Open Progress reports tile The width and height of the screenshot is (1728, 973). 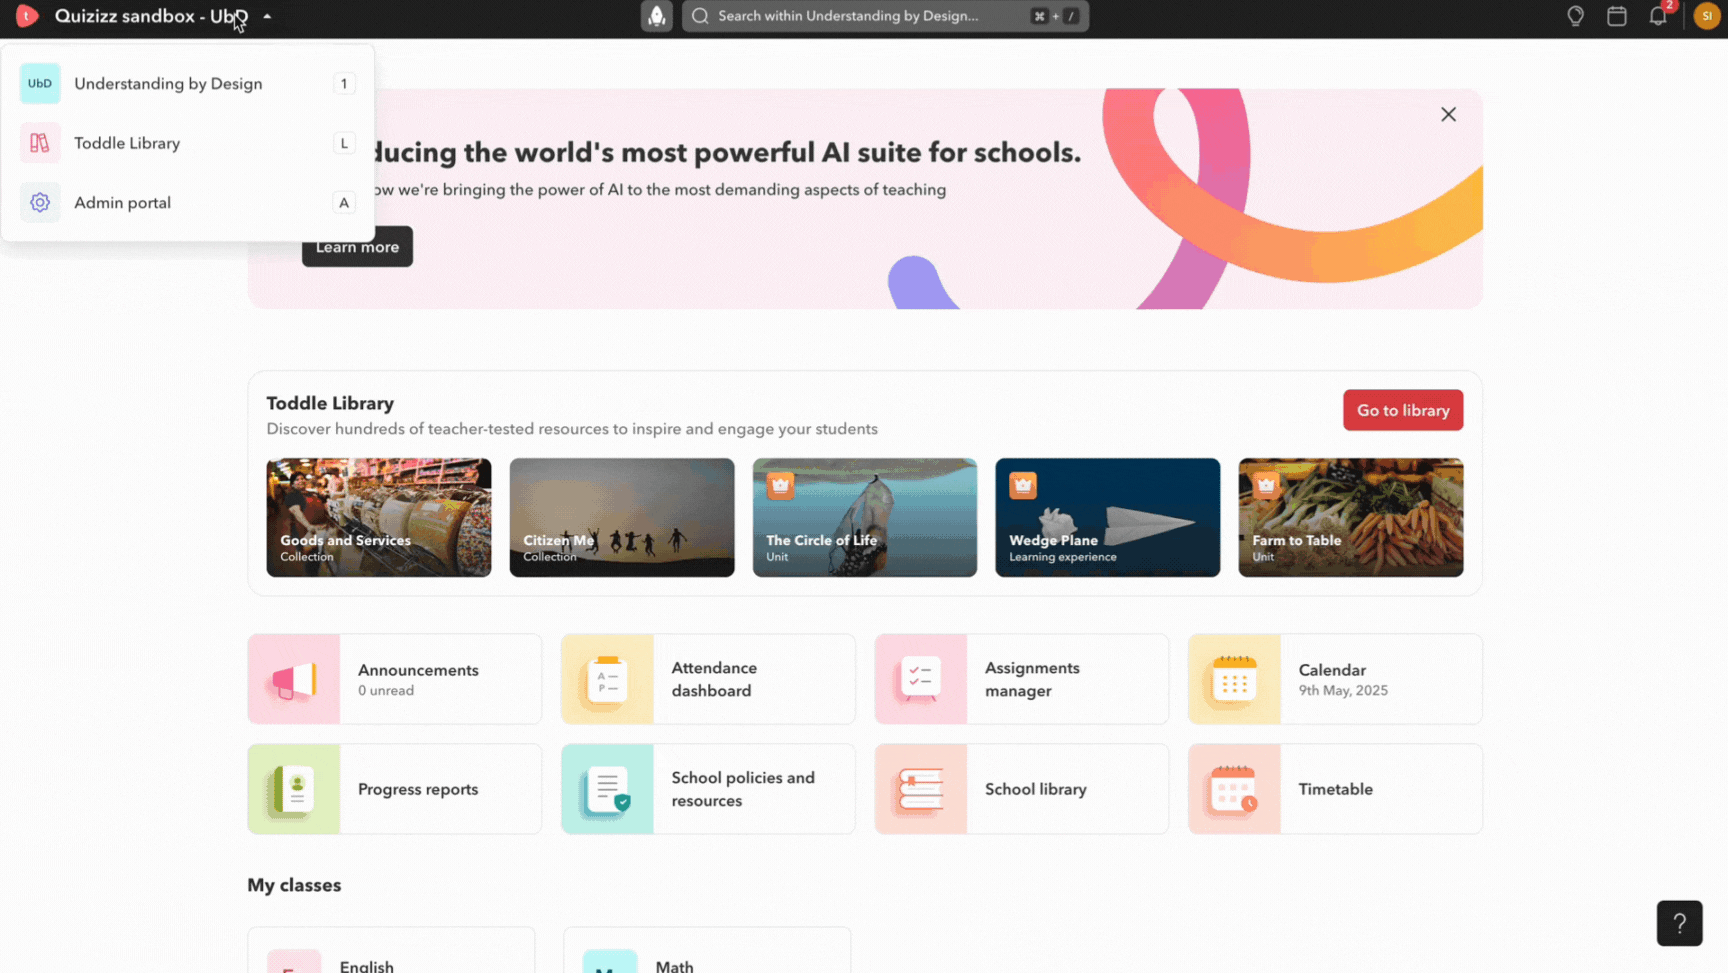tap(395, 789)
